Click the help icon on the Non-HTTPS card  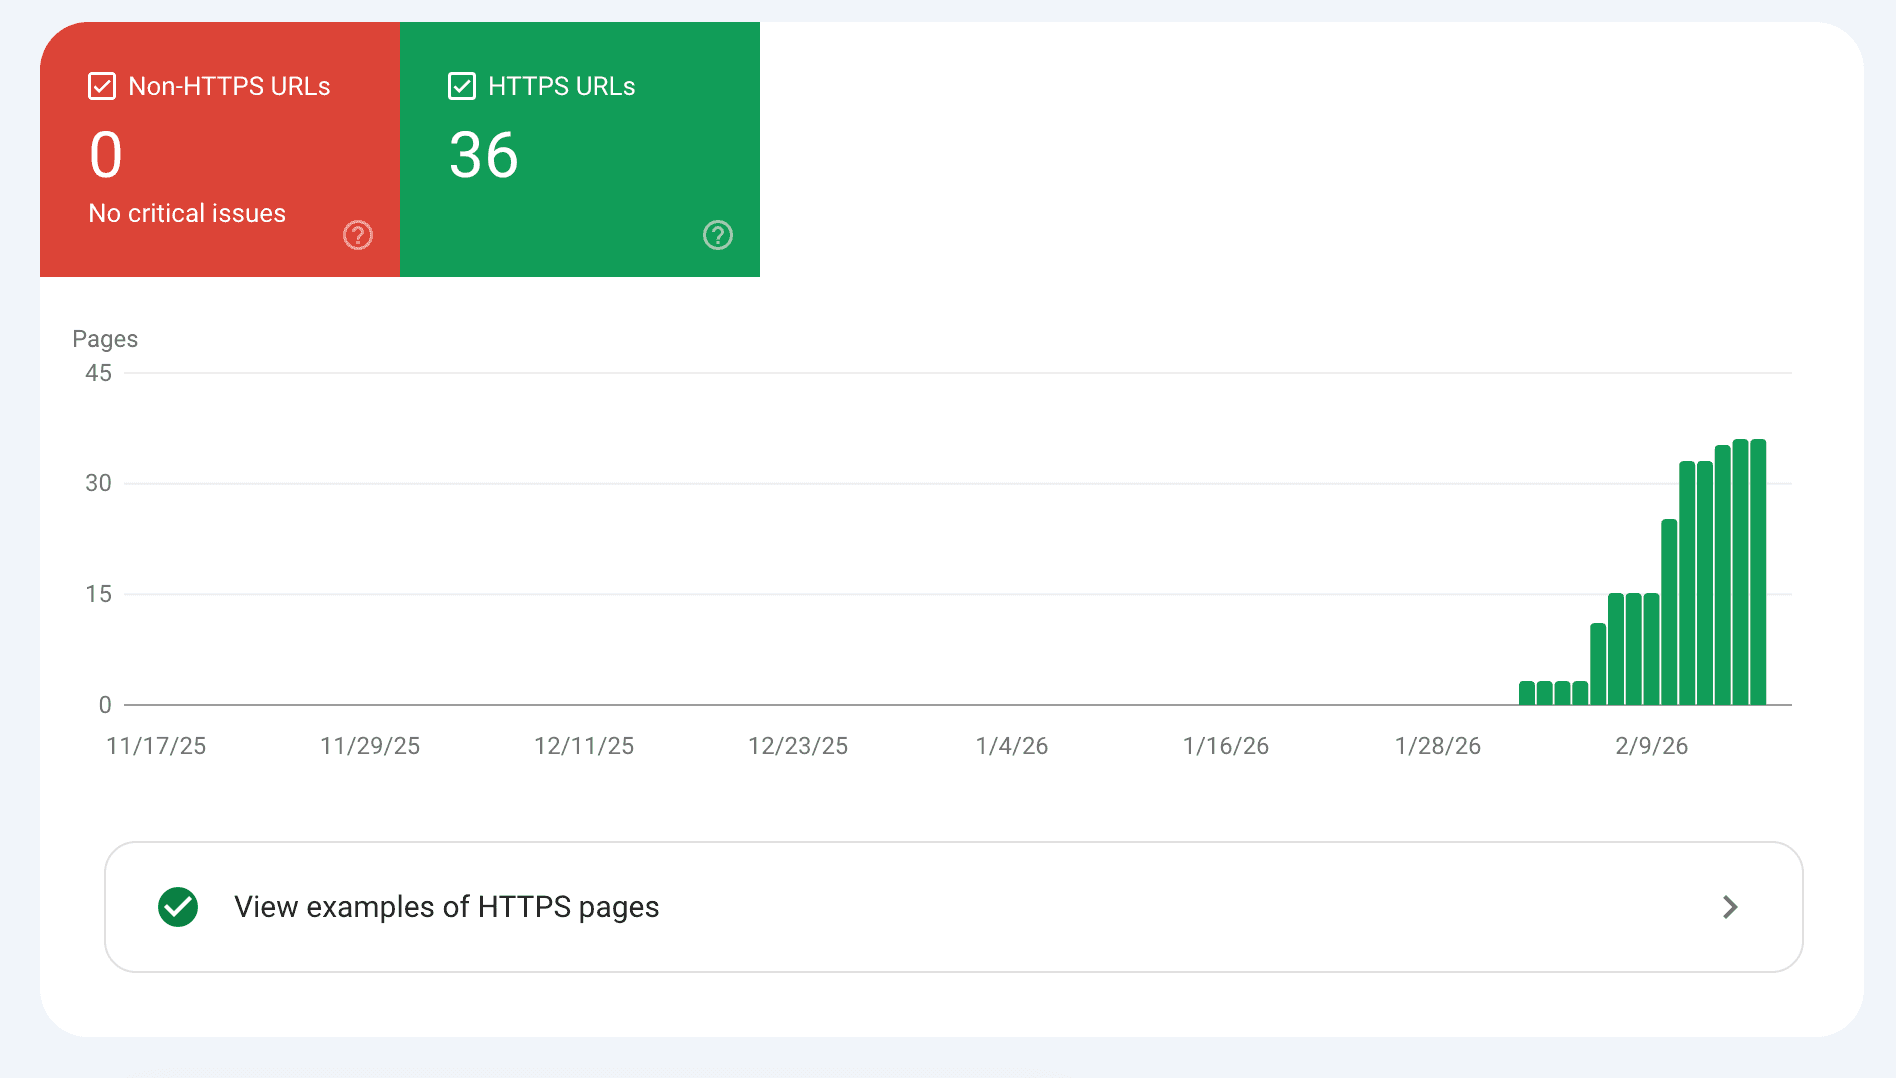pyautogui.click(x=358, y=235)
